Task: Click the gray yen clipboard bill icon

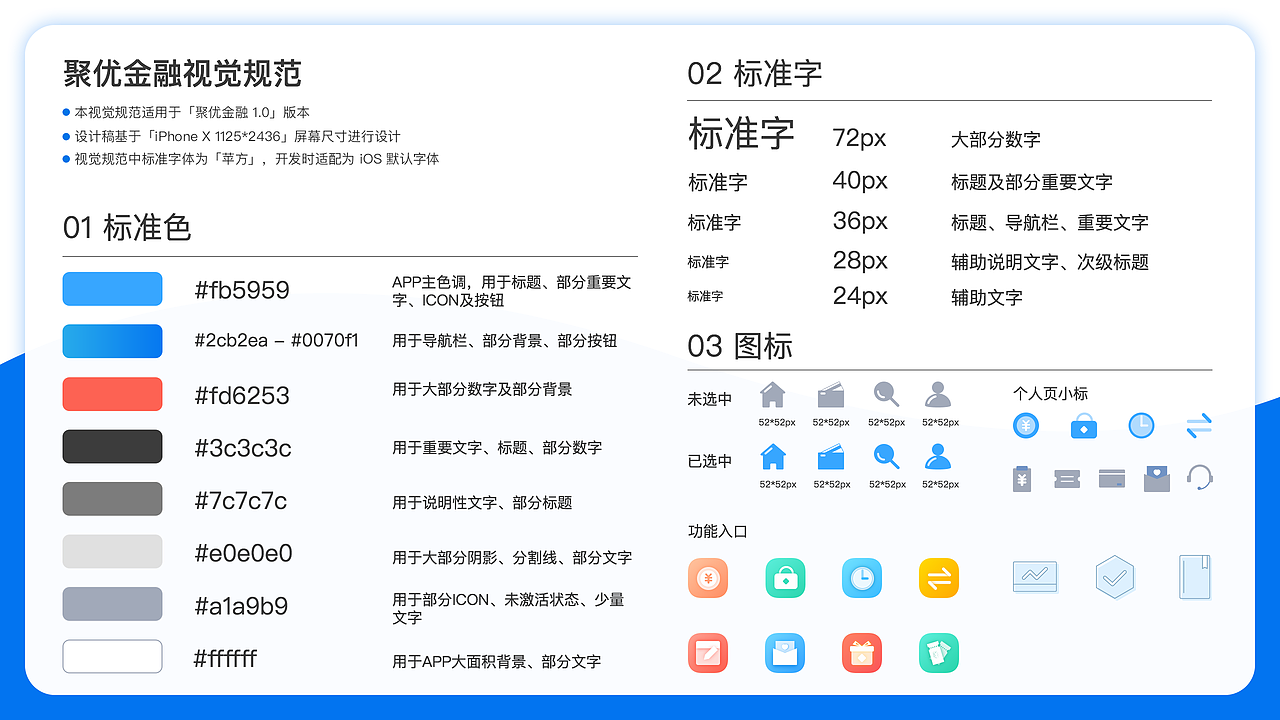Action: click(1021, 478)
